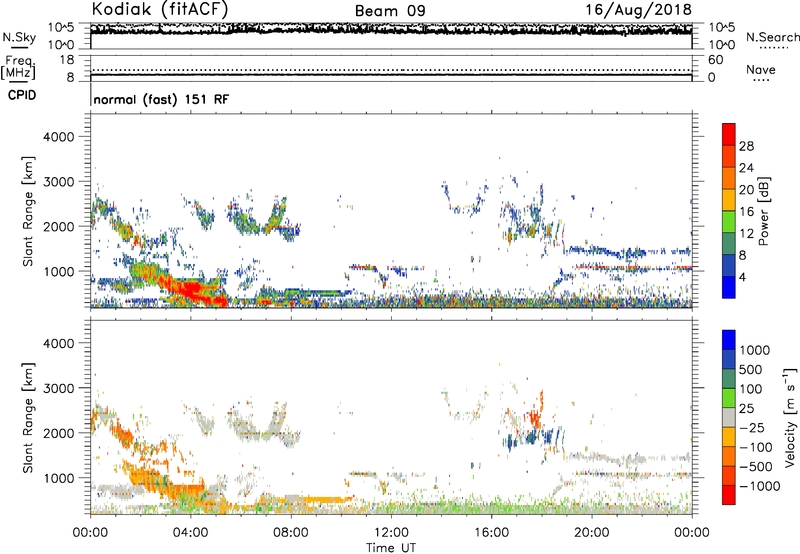Click the Velocity [m s-1] colorbar title
800x554 pixels.
790,417
